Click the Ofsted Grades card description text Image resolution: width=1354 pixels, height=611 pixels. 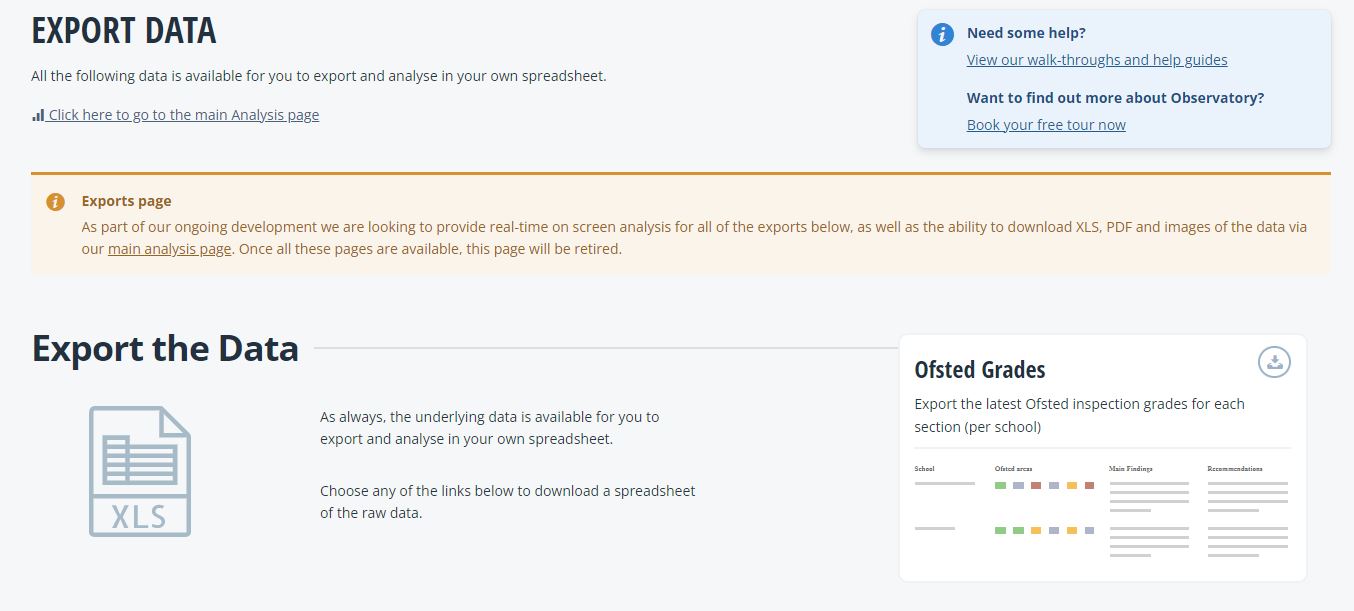(1080, 415)
